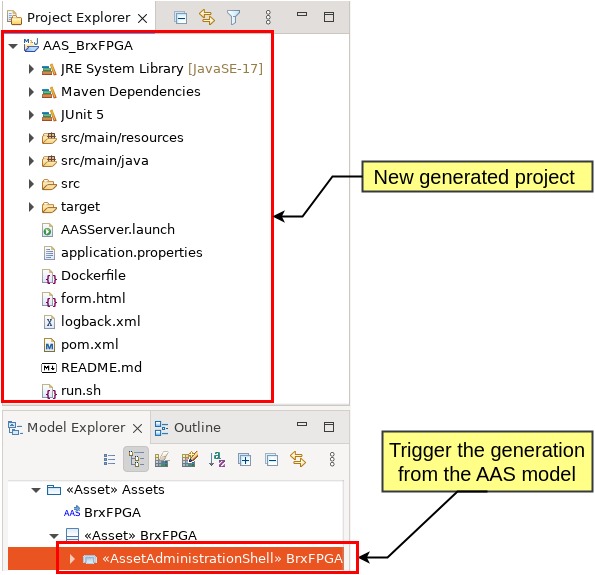Toggle Link with Editor in Project Explorer

(x=207, y=17)
